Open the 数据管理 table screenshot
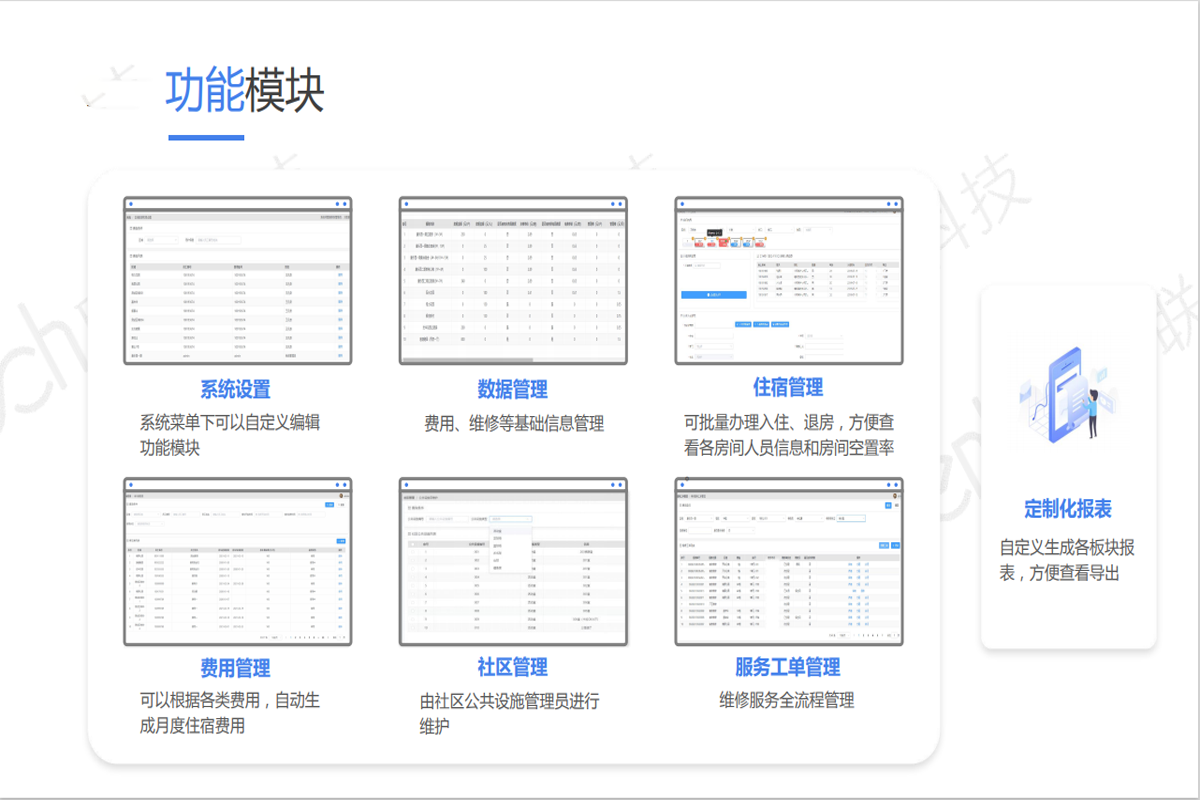The width and height of the screenshot is (1200, 800). coord(512,281)
